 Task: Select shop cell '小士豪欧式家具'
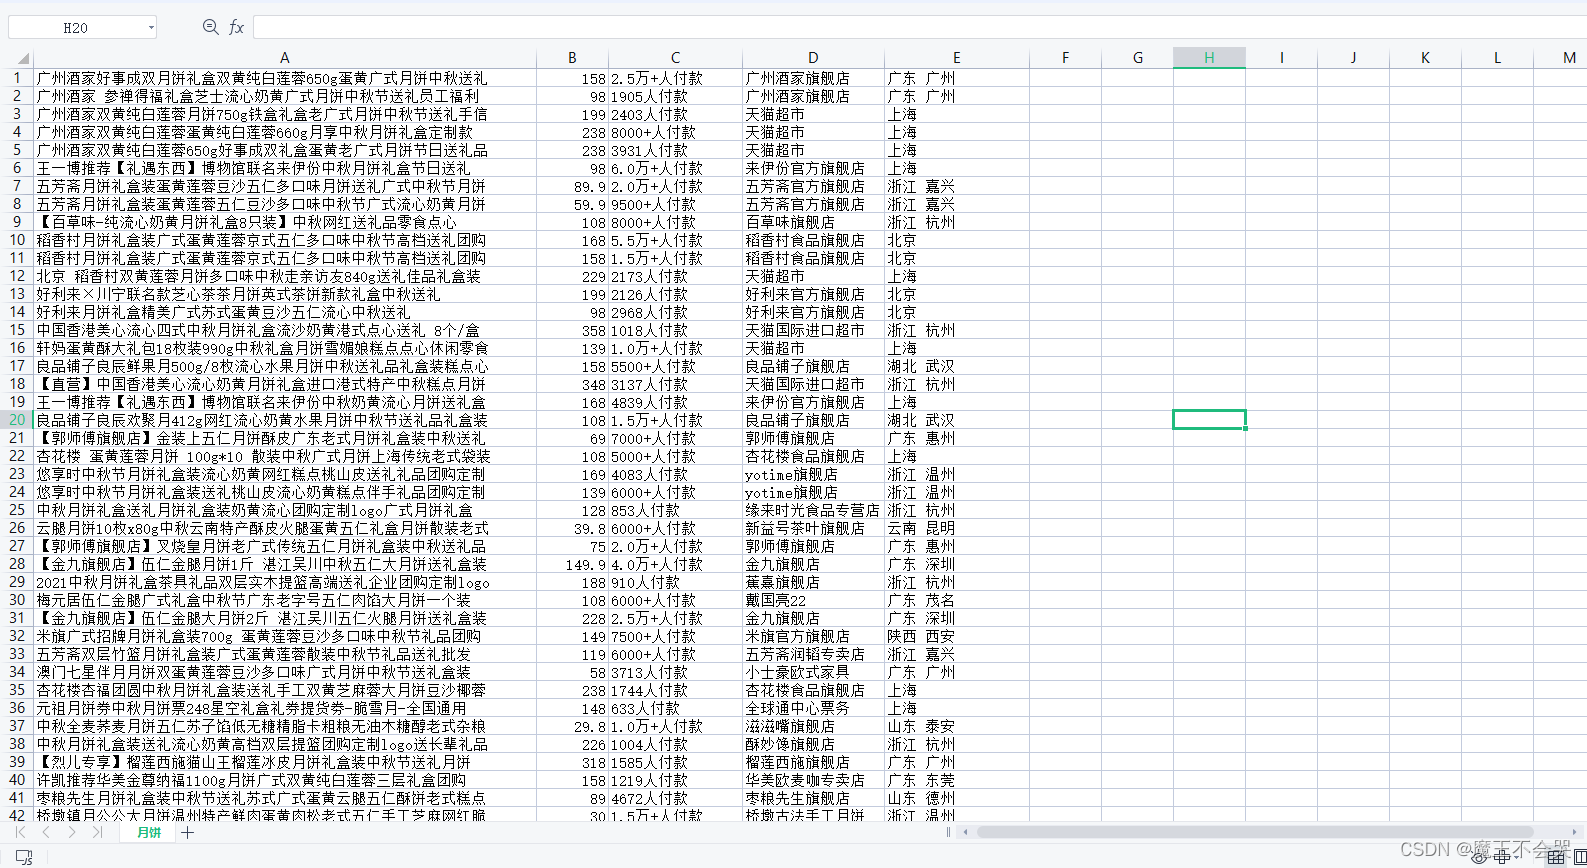point(813,672)
